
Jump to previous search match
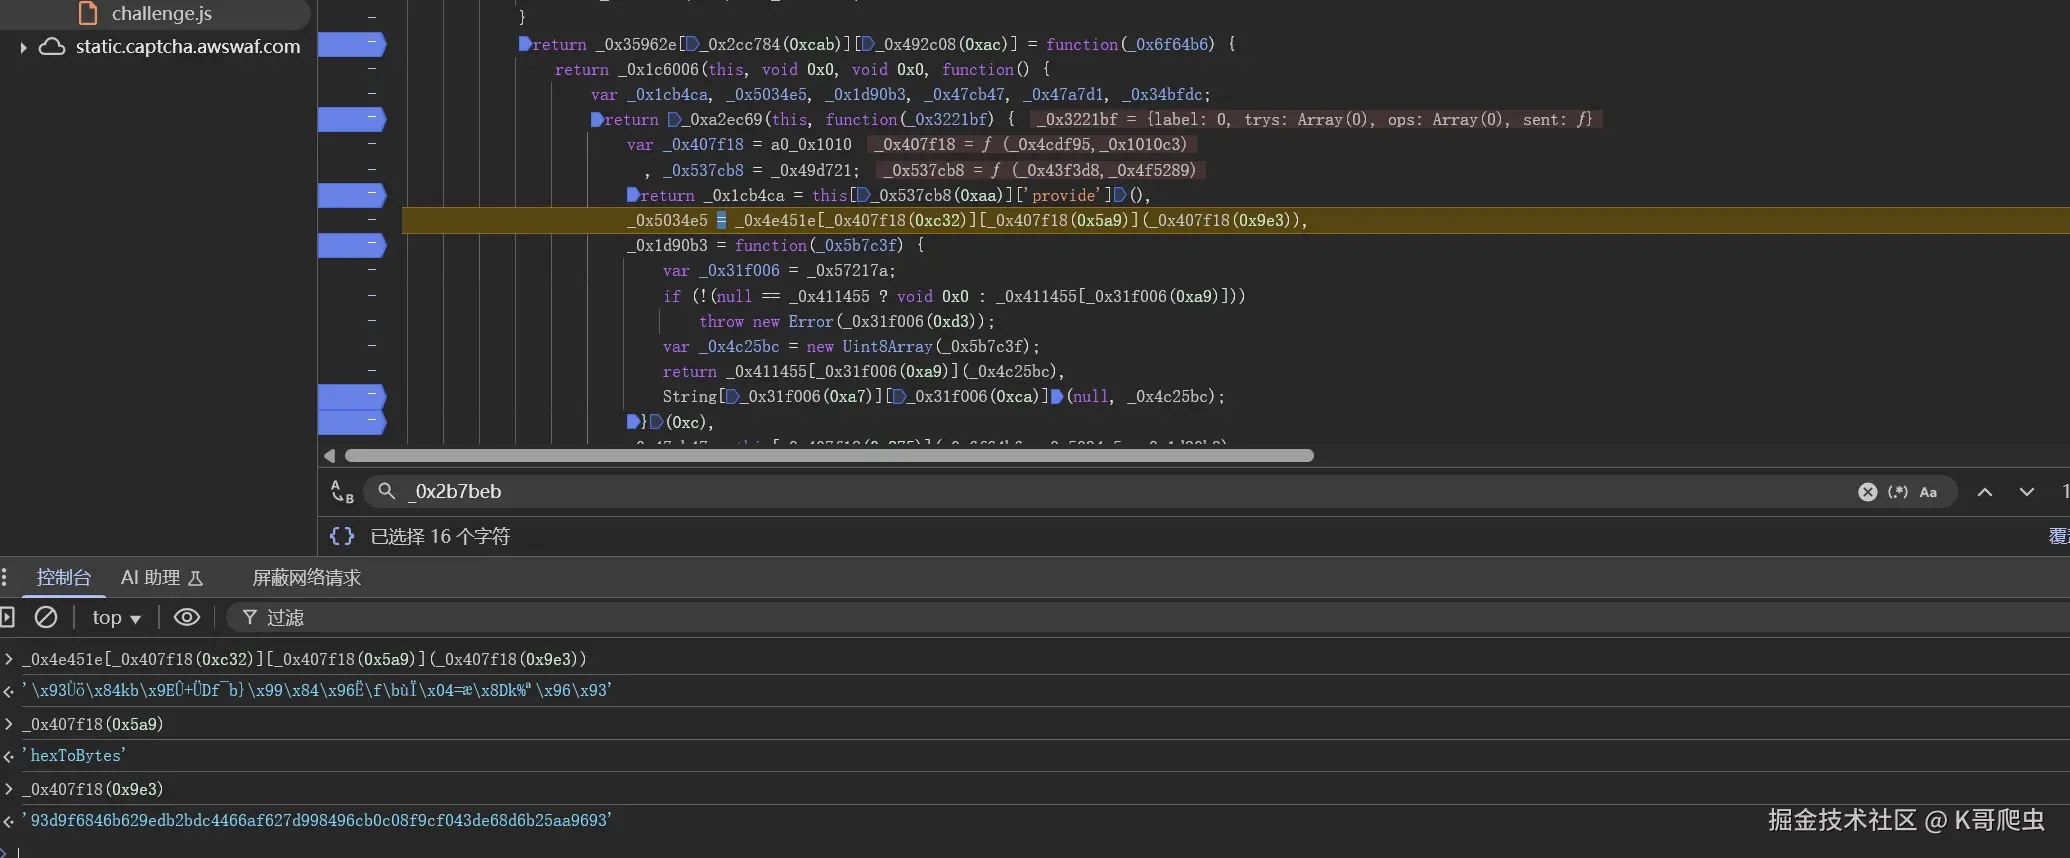coord(1985,492)
